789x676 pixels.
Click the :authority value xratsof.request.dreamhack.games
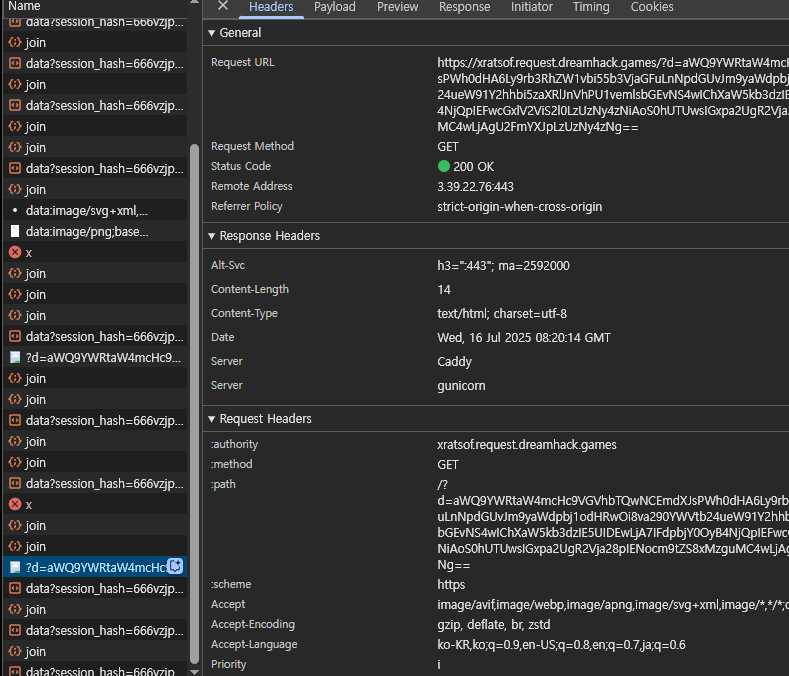[x=526, y=445]
